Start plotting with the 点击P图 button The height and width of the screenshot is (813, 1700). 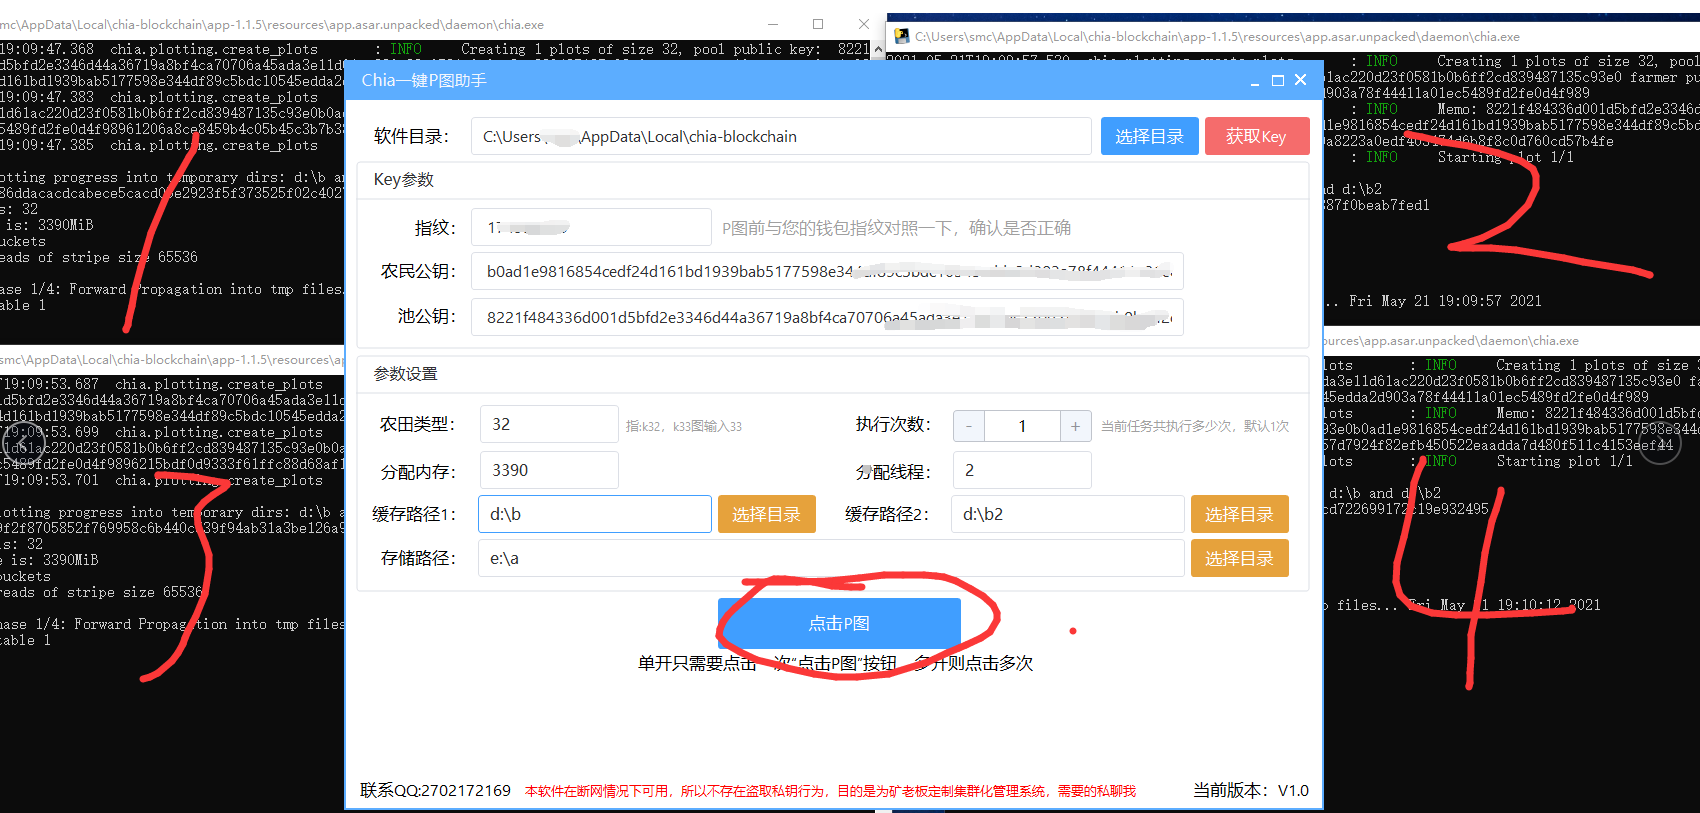(x=839, y=623)
